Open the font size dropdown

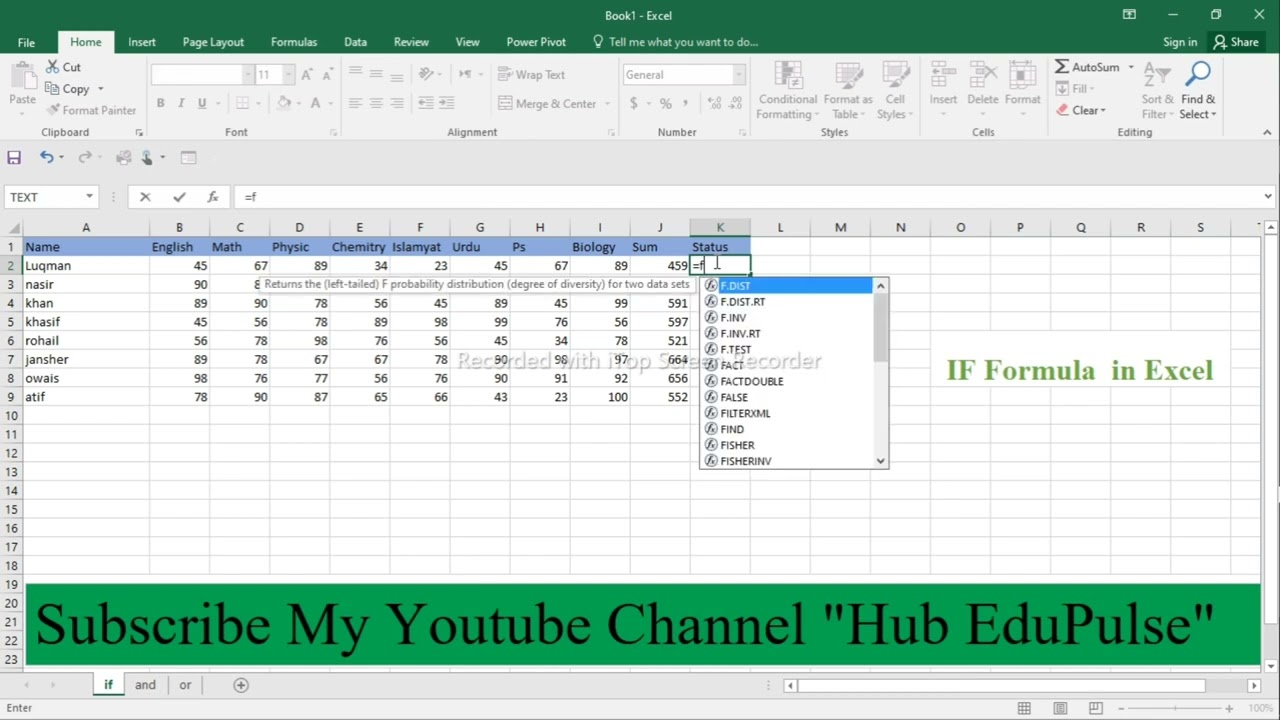288,75
